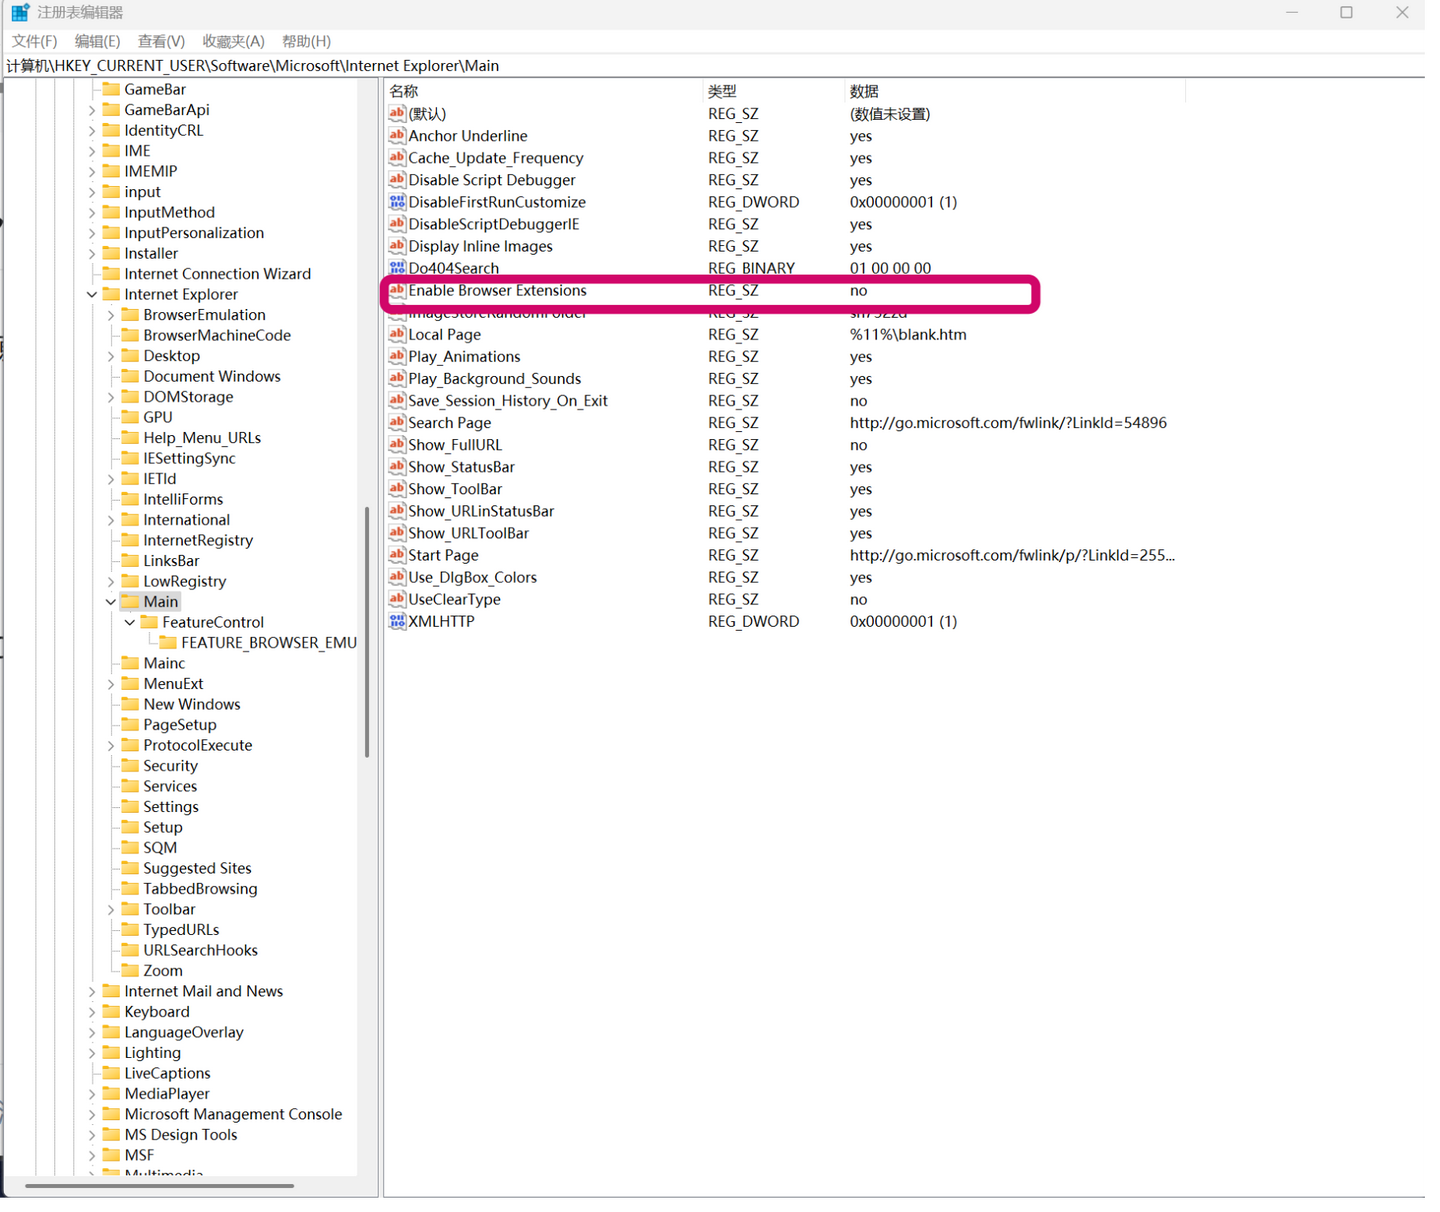Click the string icon next to Start Page
Viewport: 1440px width, 1212px height.
(x=397, y=554)
